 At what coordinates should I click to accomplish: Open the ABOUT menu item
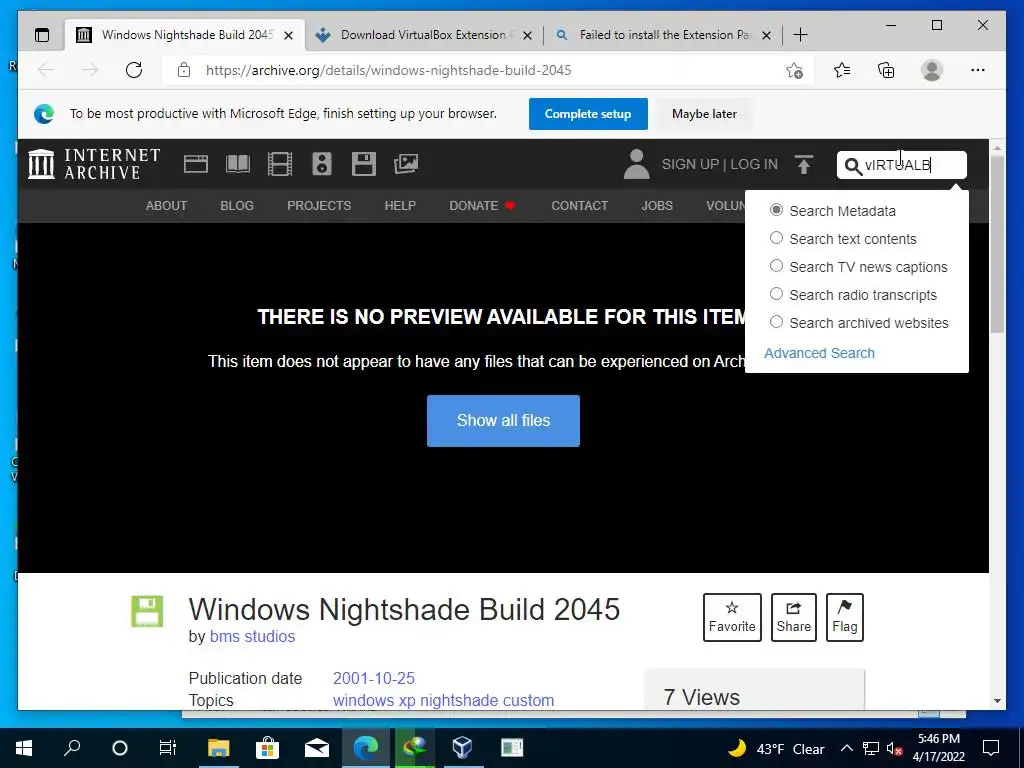coord(166,206)
